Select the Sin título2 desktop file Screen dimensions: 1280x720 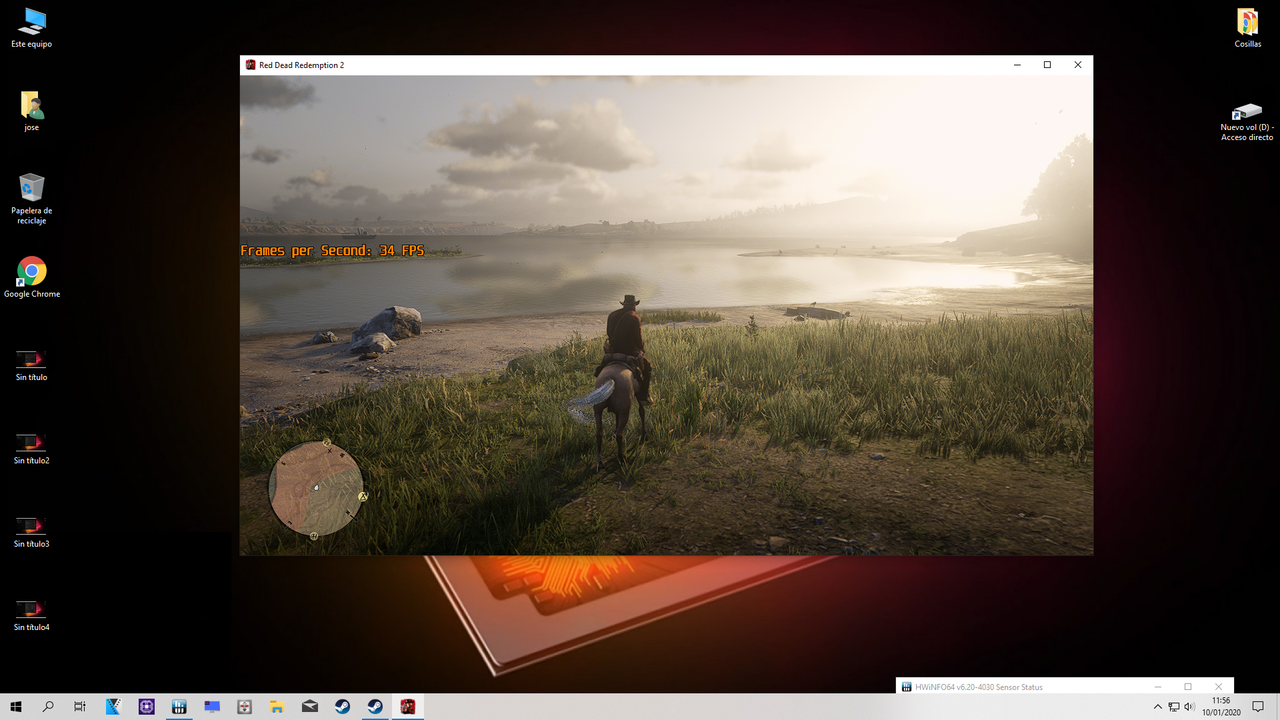[x=31, y=448]
